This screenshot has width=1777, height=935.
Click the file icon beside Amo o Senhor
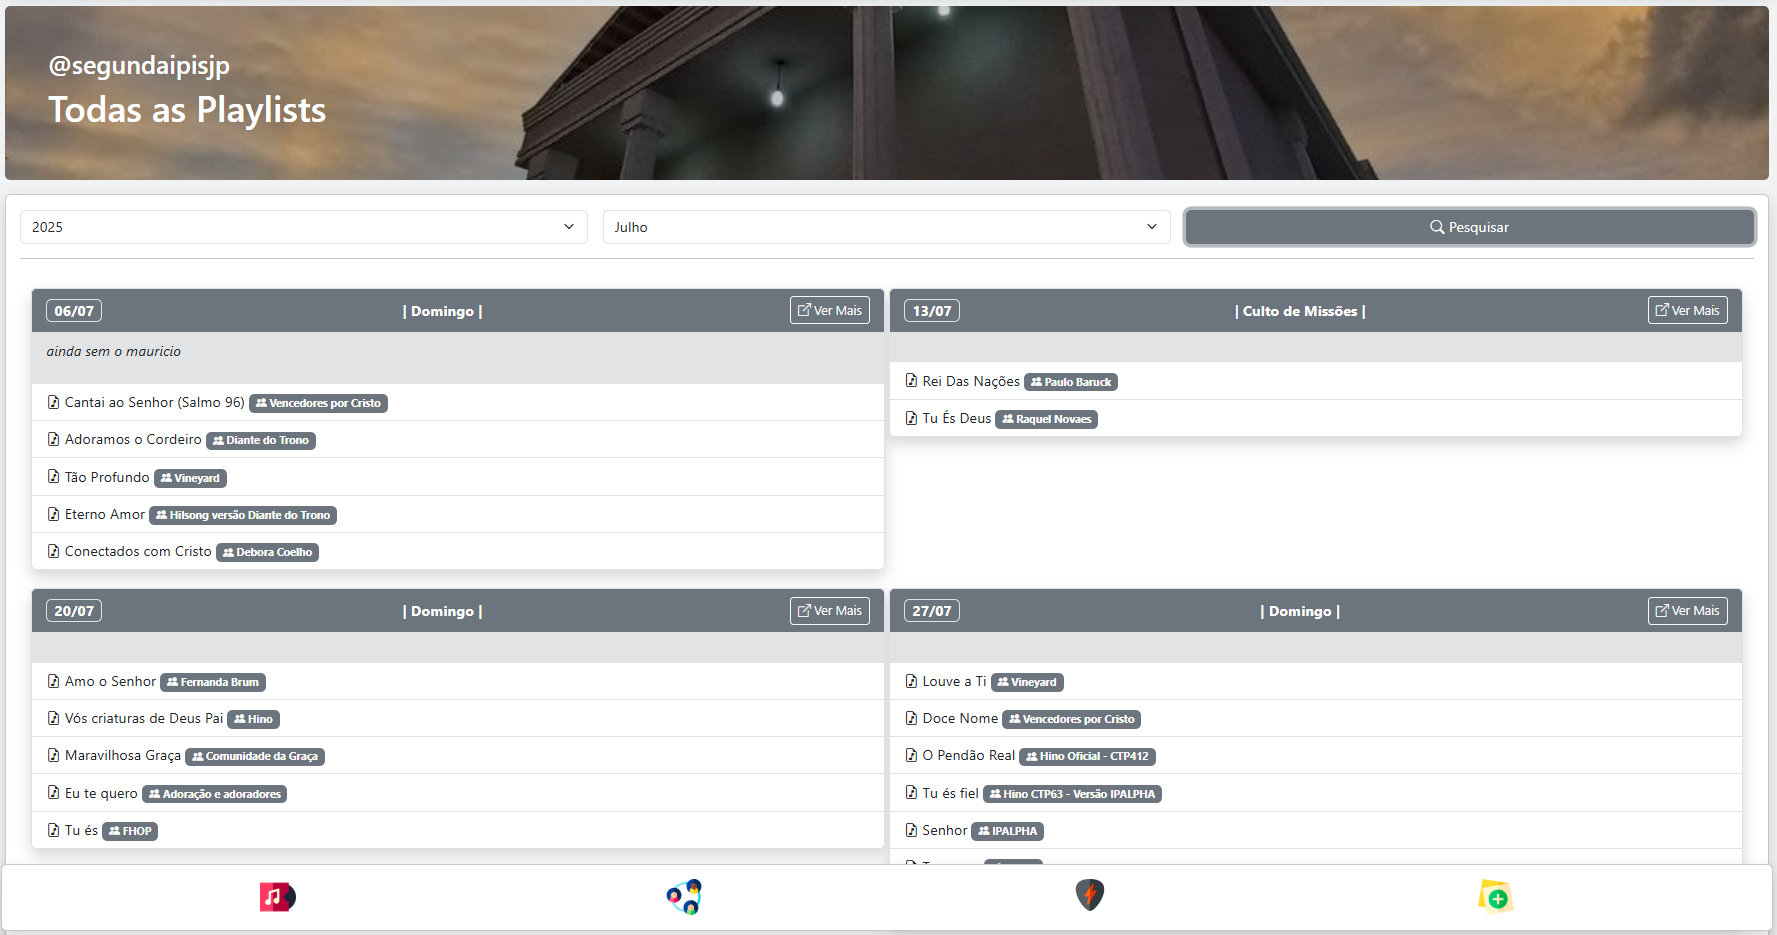54,681
